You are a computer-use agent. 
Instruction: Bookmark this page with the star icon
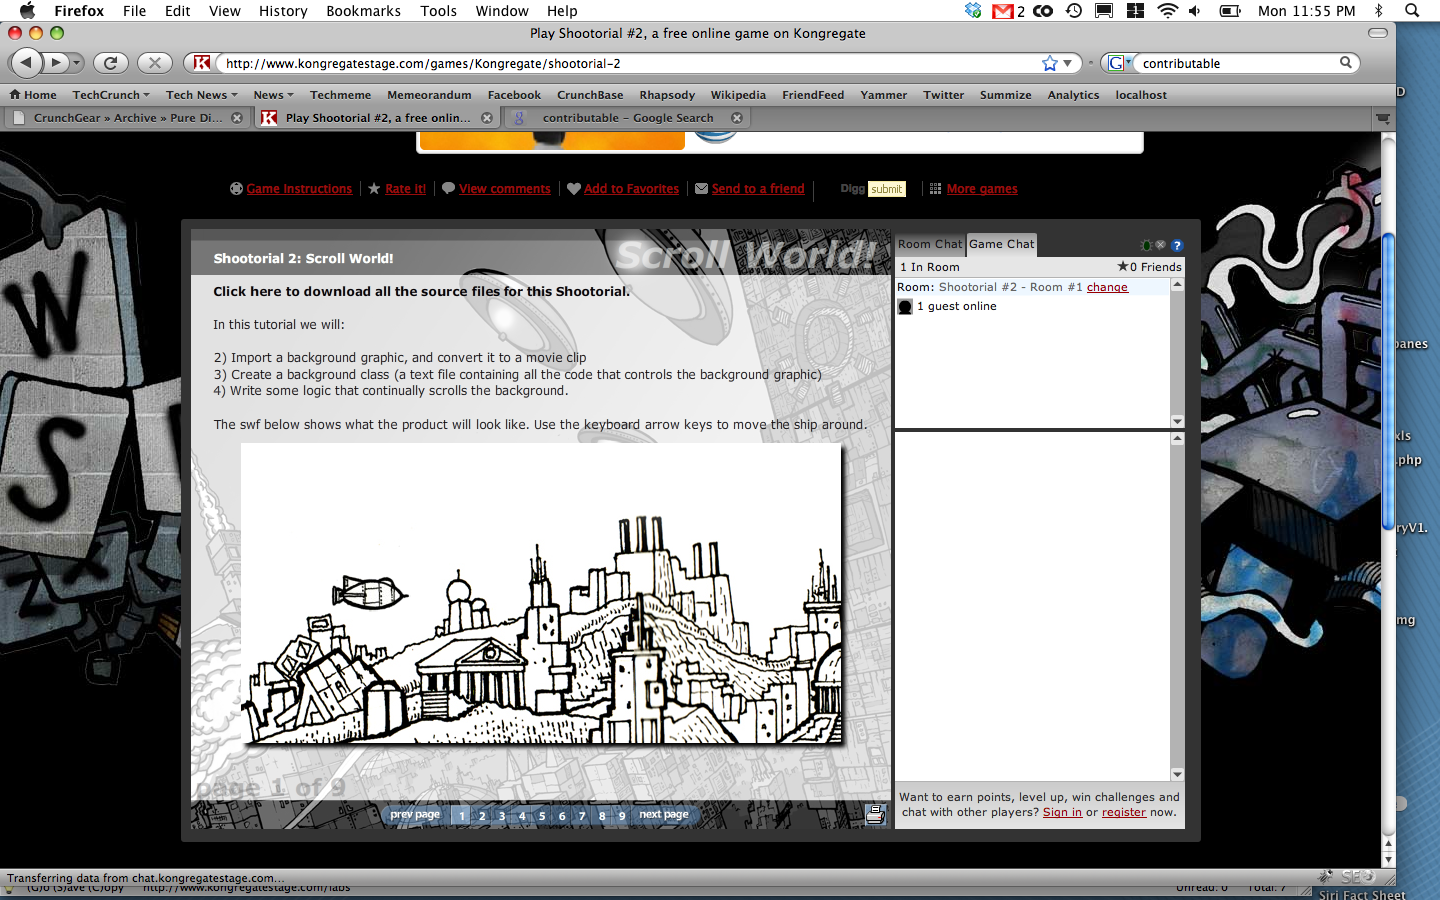1050,63
